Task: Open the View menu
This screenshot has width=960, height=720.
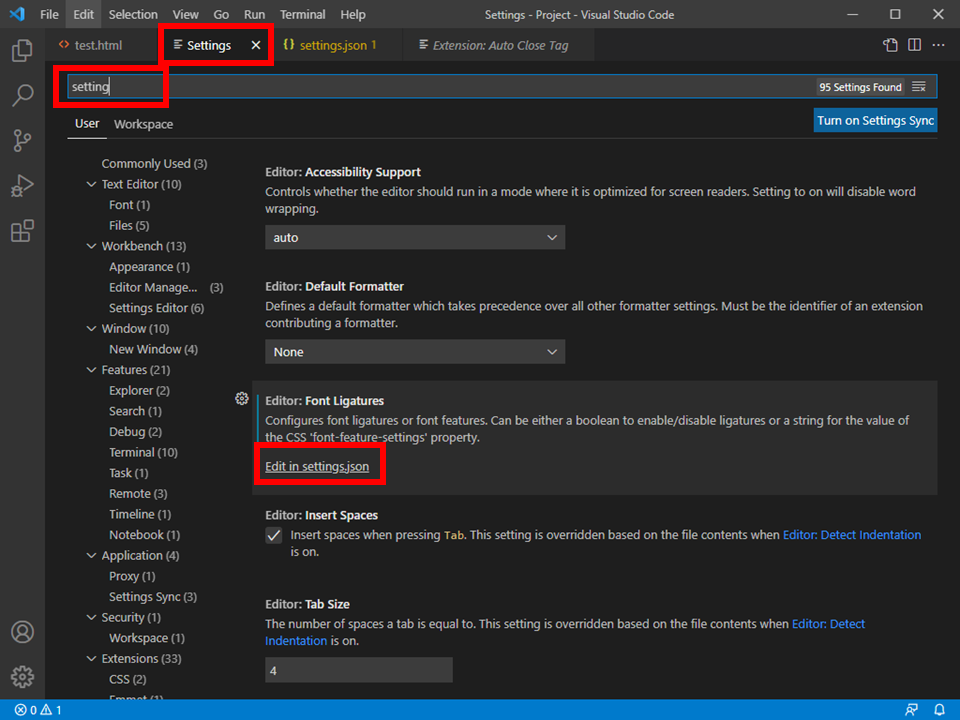Action: (x=185, y=14)
